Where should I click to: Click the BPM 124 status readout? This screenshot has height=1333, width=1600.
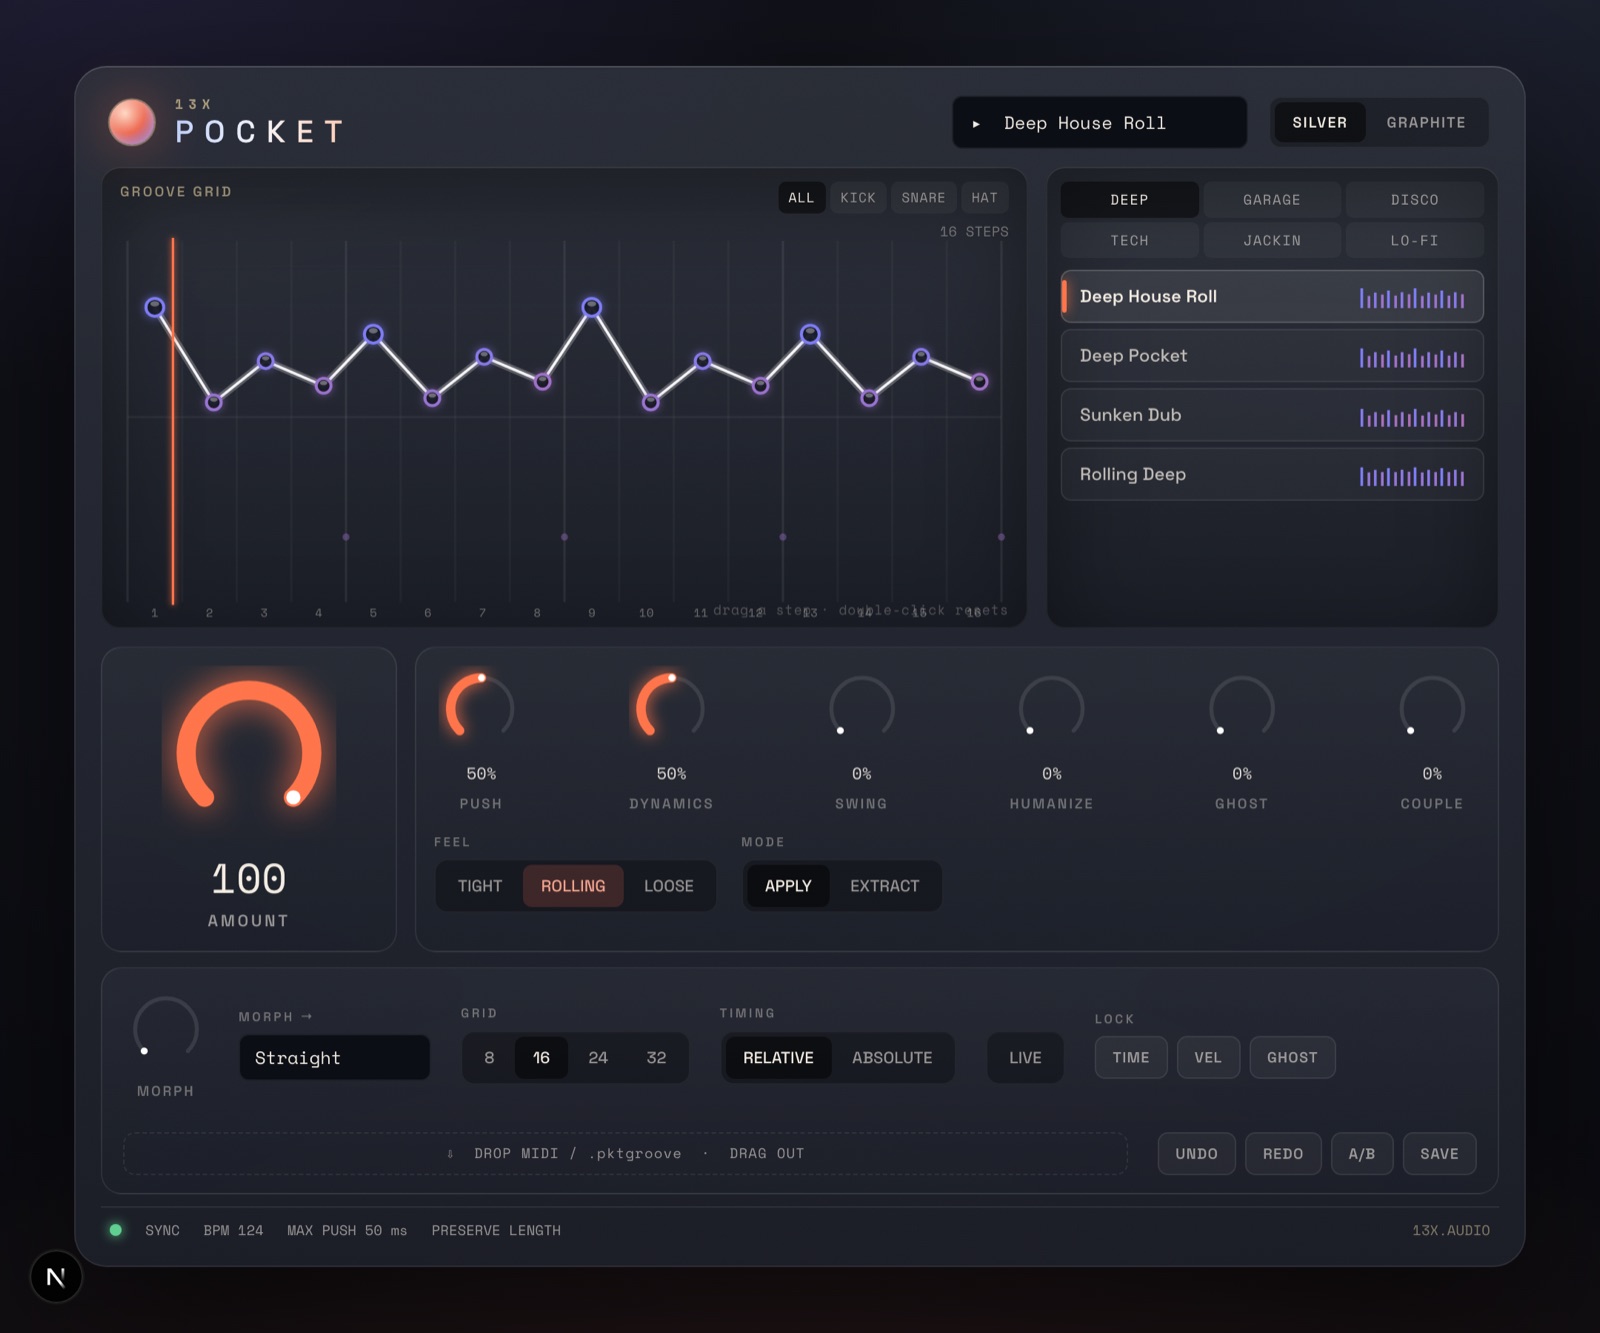tap(234, 1231)
